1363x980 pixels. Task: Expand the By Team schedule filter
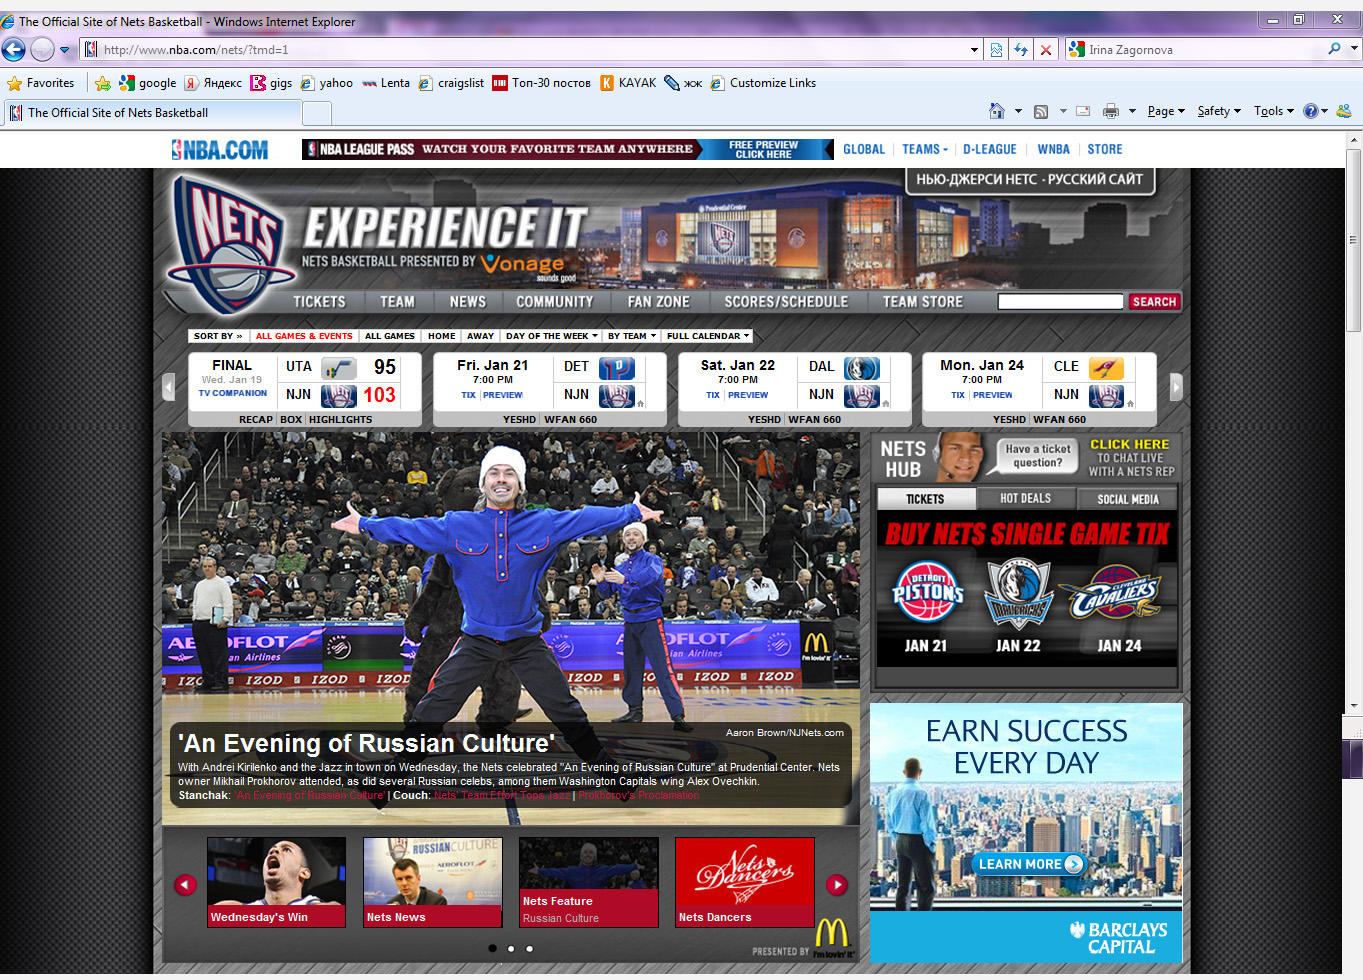(x=631, y=336)
